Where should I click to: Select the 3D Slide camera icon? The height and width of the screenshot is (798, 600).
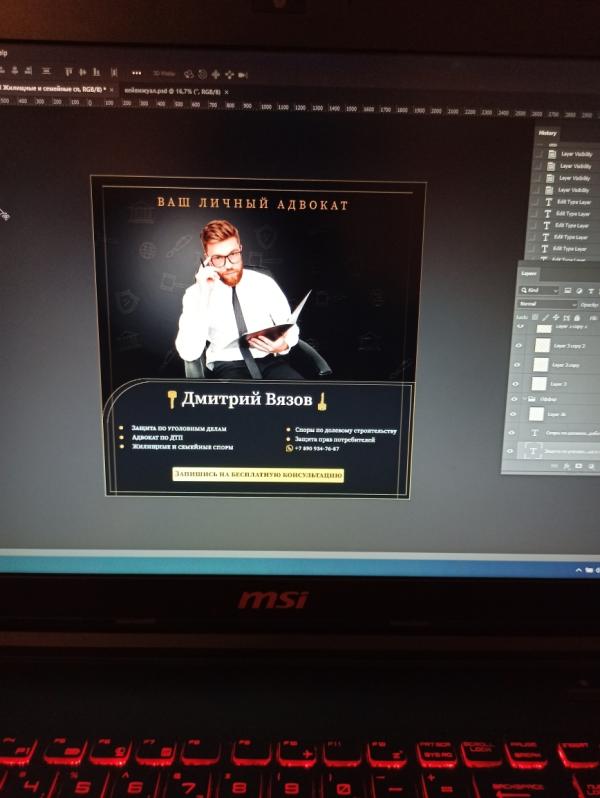click(230, 75)
